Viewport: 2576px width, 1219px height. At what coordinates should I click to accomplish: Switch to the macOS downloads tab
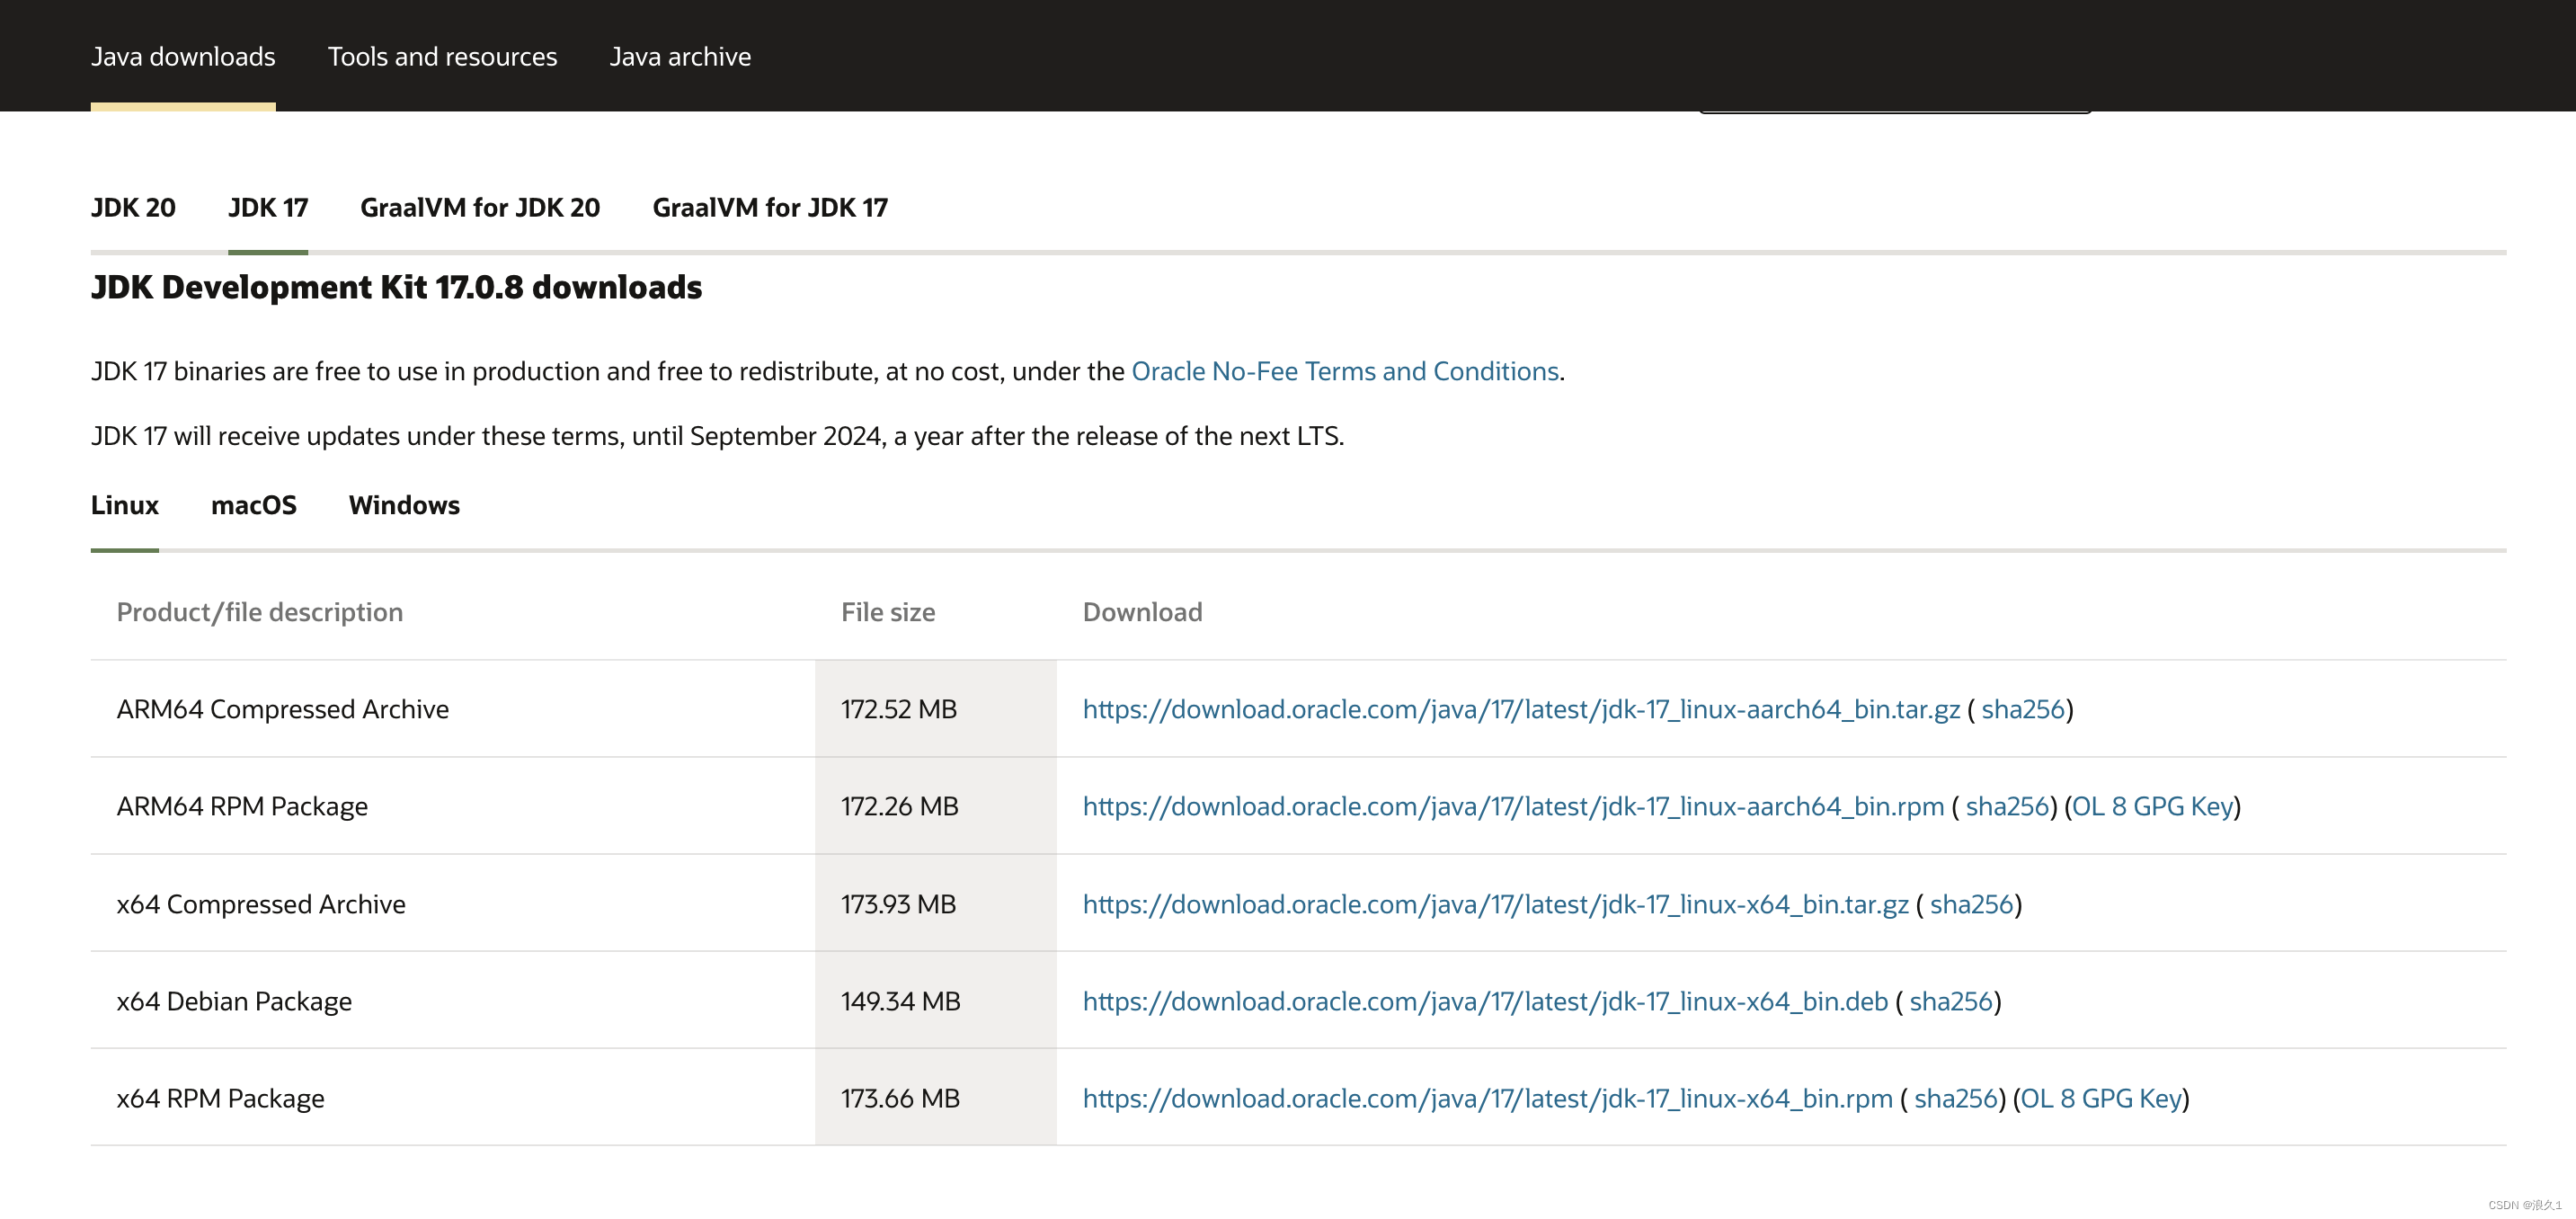tap(254, 506)
